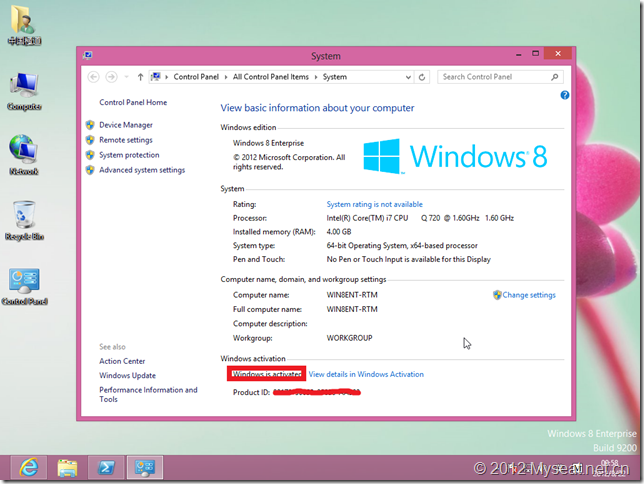The image size is (644, 484).
Task: Open the Recycle Bin desktop icon
Action: pyautogui.click(x=24, y=220)
